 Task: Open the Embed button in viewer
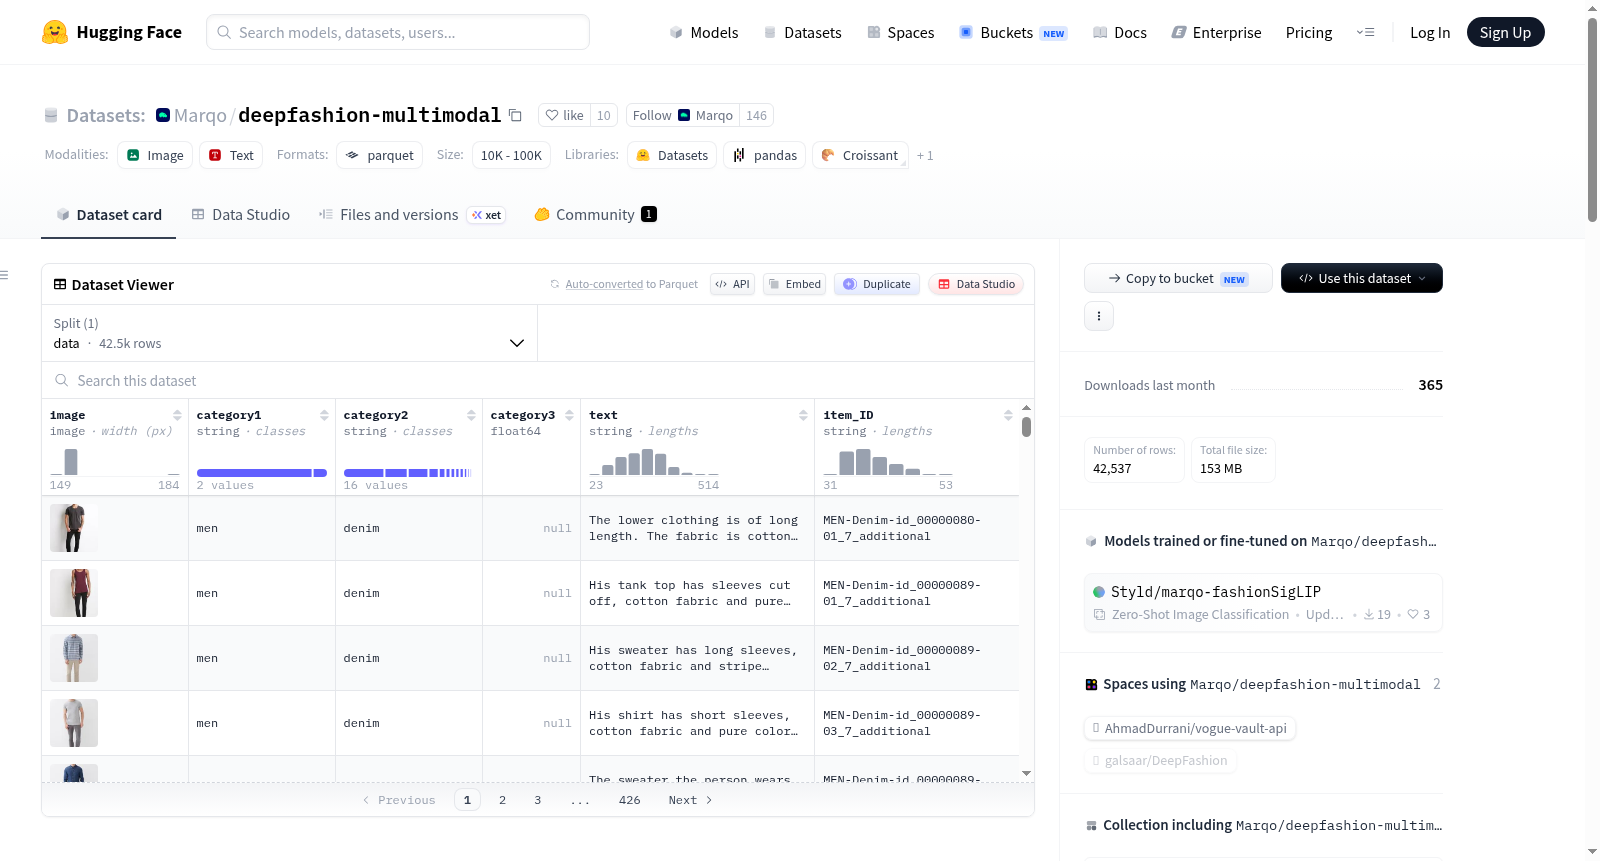click(x=794, y=284)
